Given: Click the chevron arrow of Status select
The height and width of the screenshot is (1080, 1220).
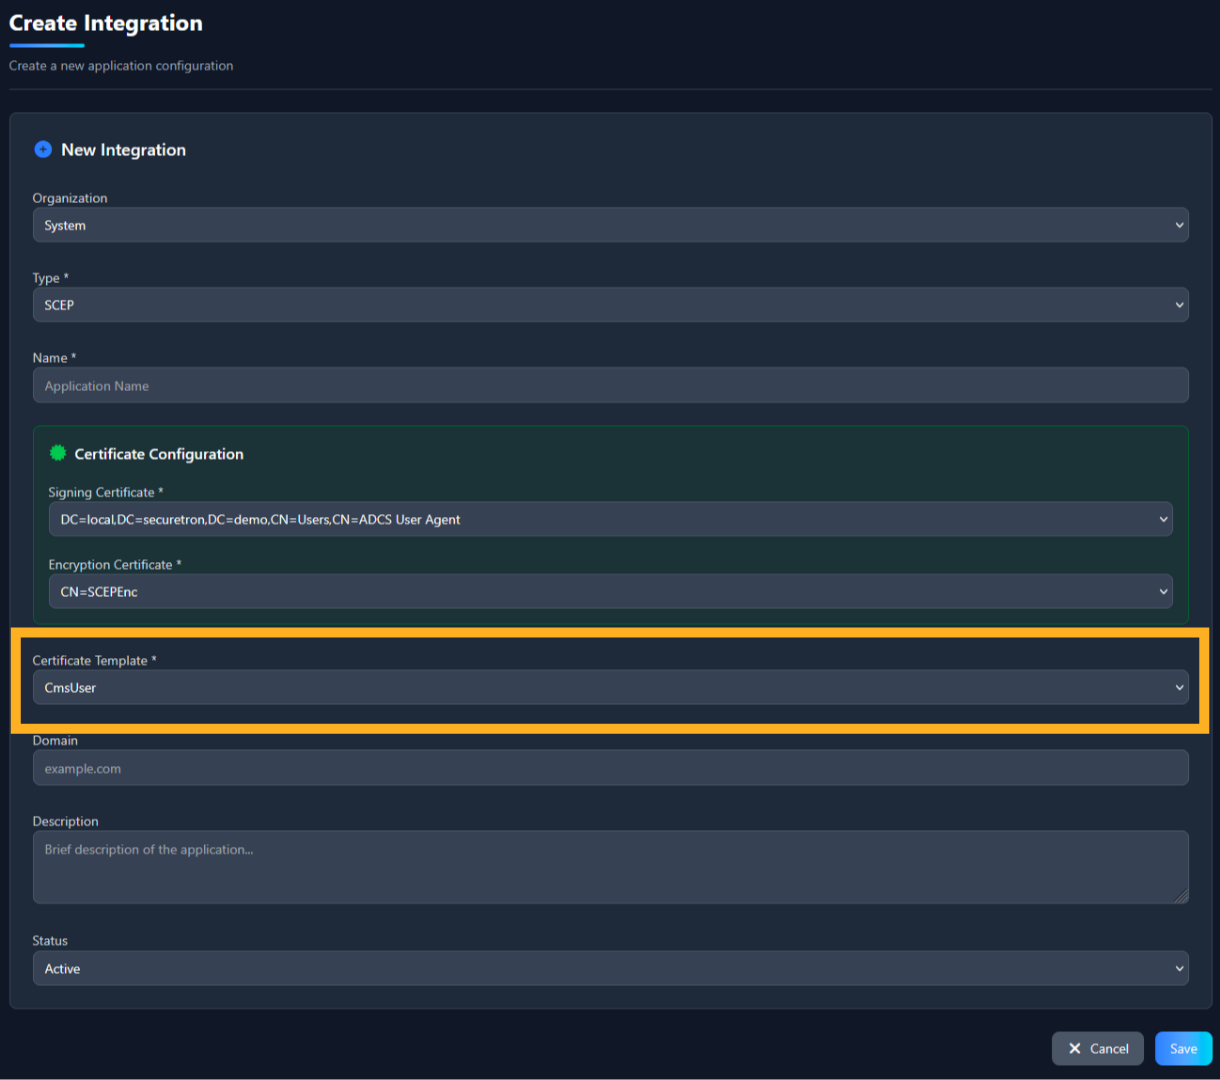Looking at the screenshot, I should pyautogui.click(x=1179, y=968).
